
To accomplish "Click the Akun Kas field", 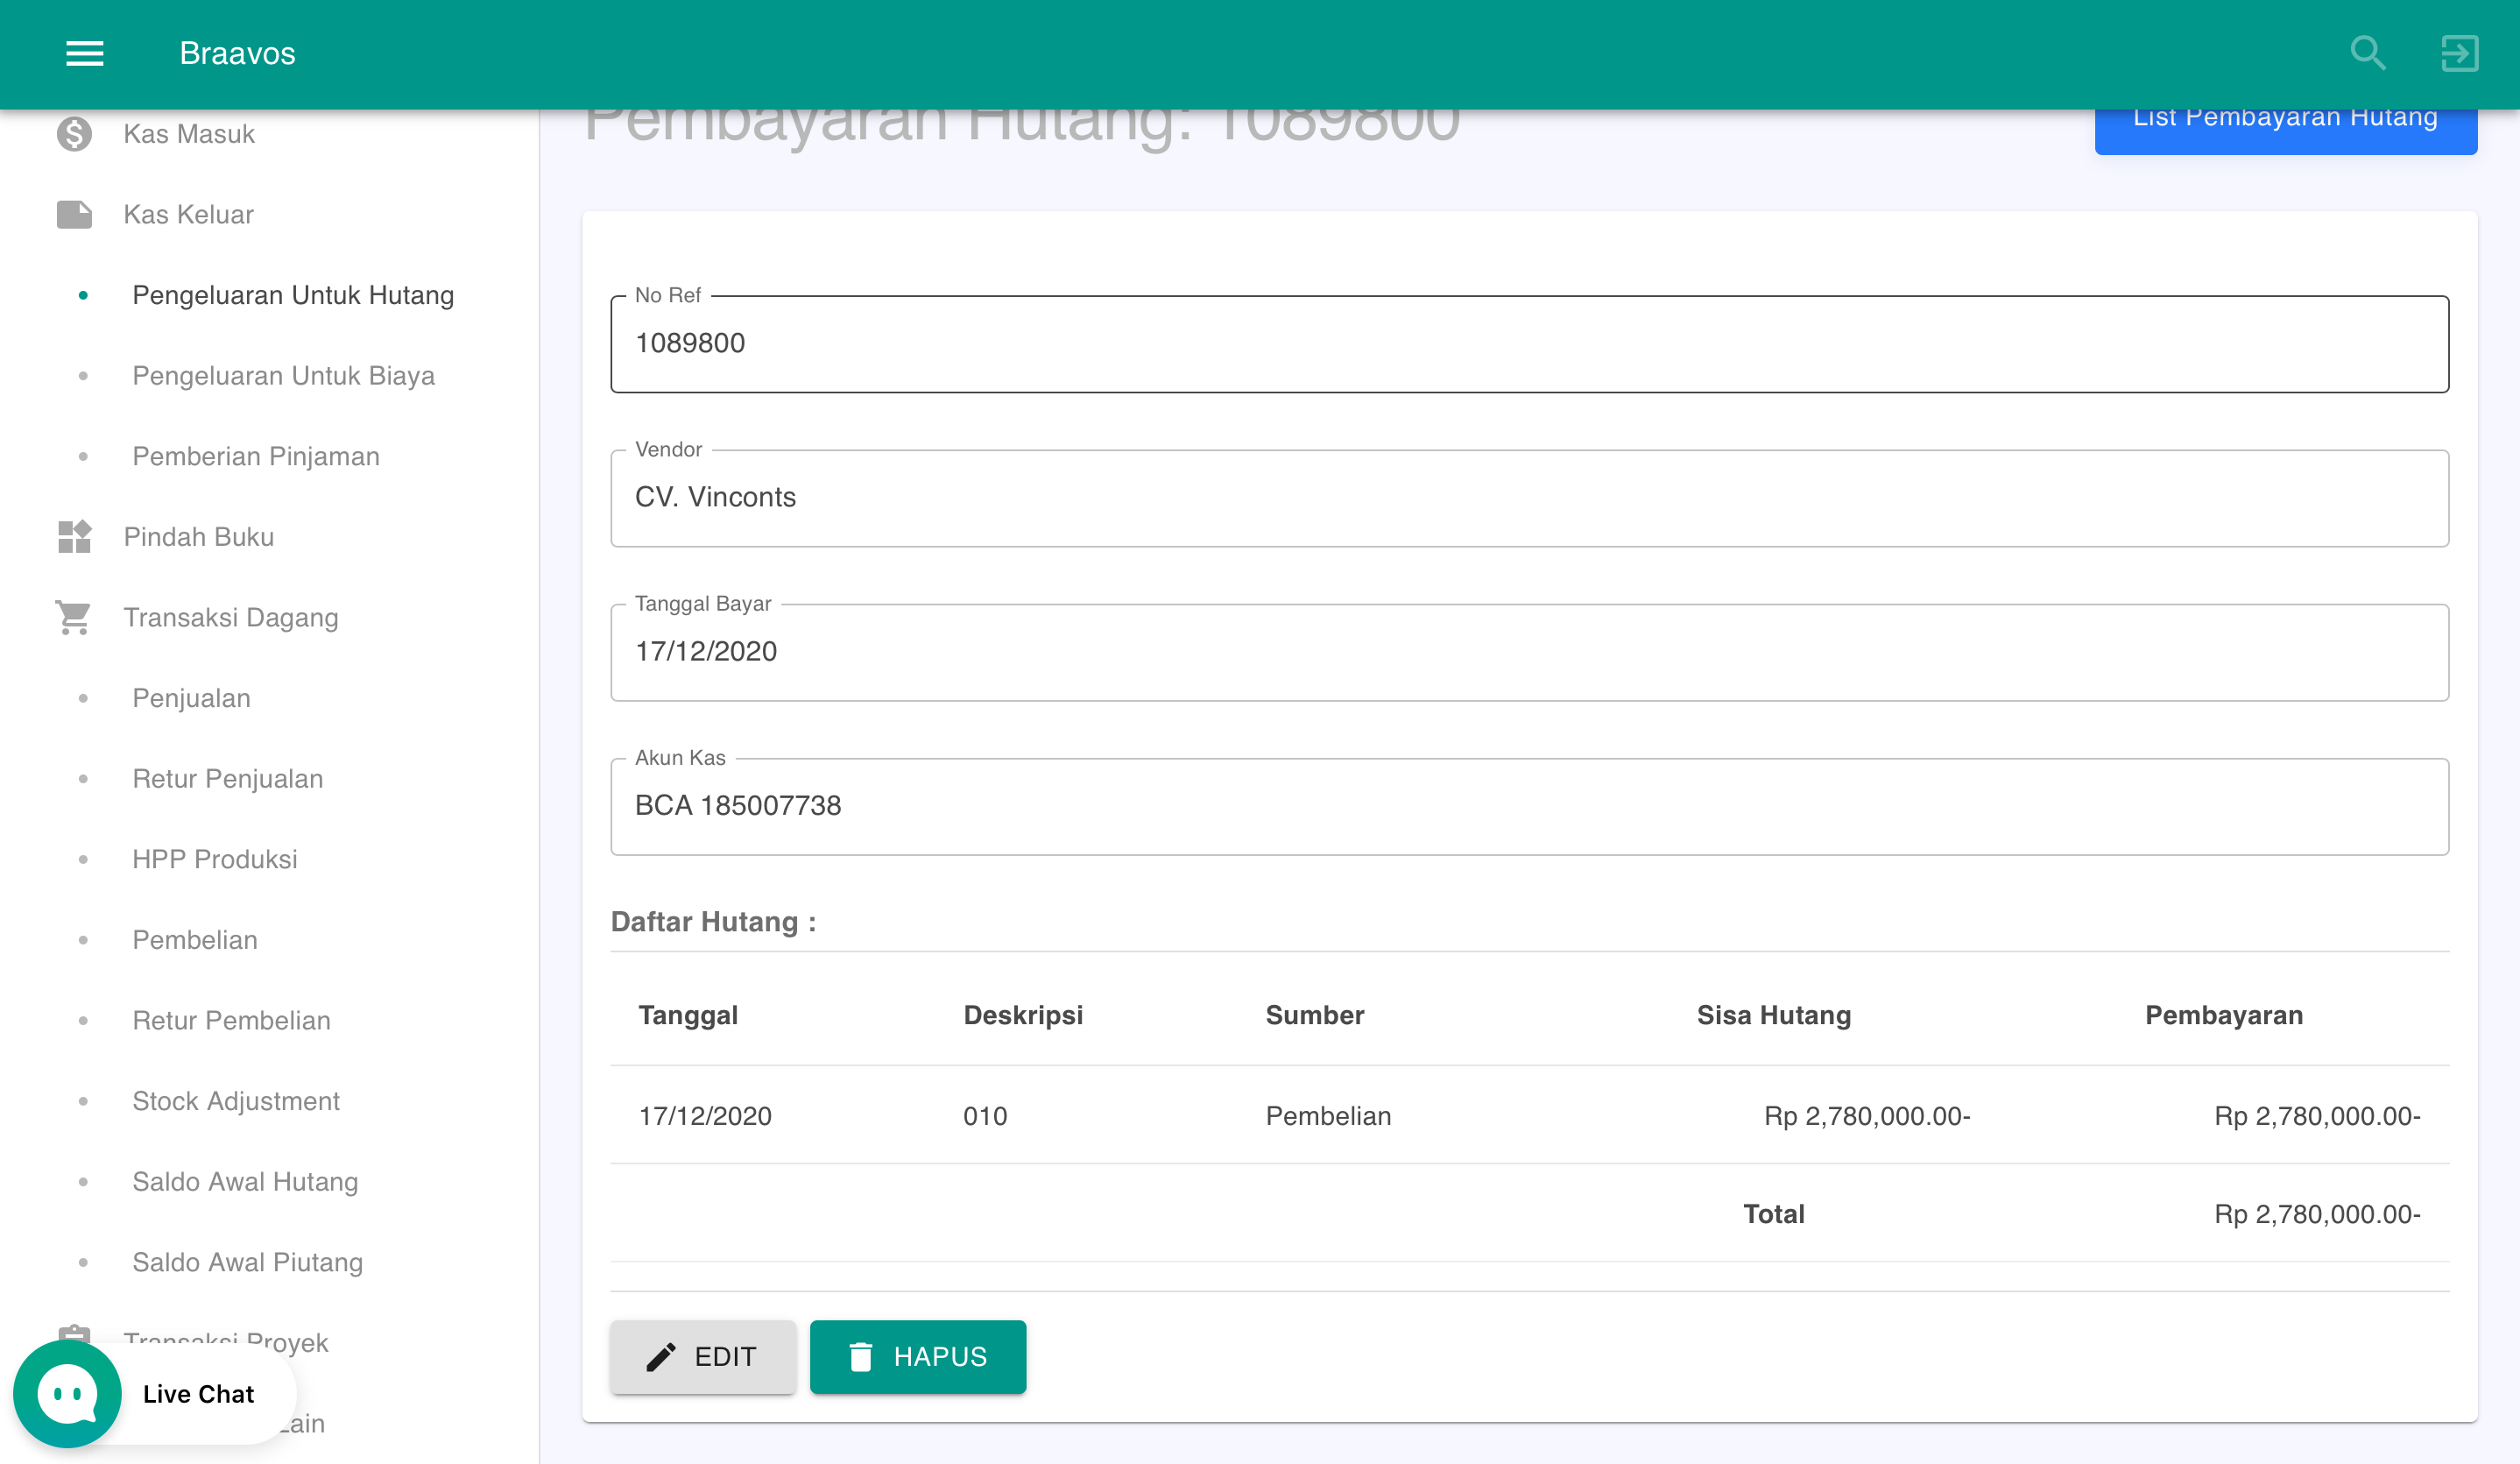I will coord(1529,806).
